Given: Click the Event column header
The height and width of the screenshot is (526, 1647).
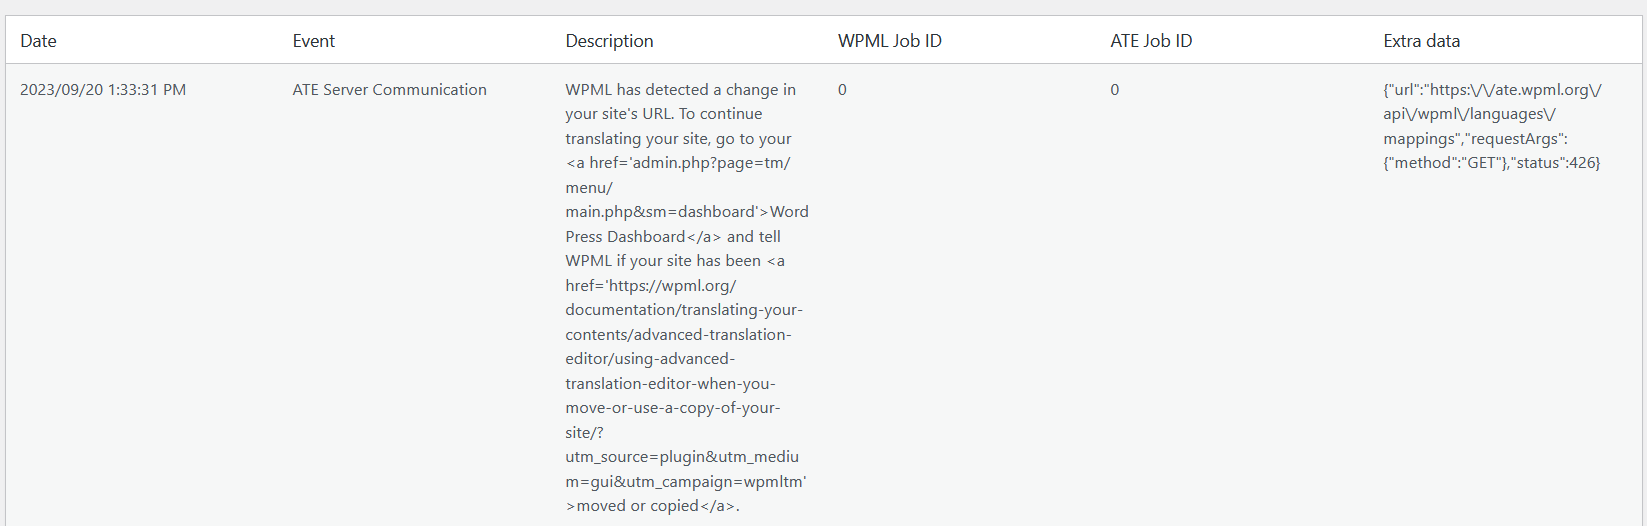Looking at the screenshot, I should point(313,41).
